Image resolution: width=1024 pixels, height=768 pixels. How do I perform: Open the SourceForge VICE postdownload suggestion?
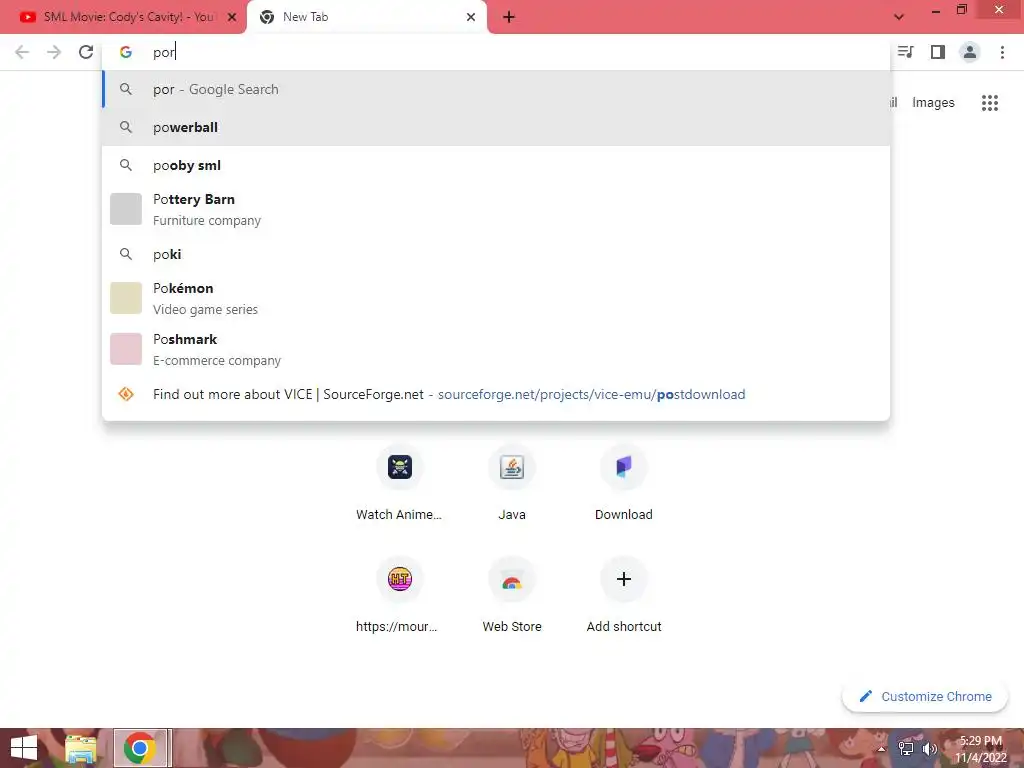click(x=496, y=394)
